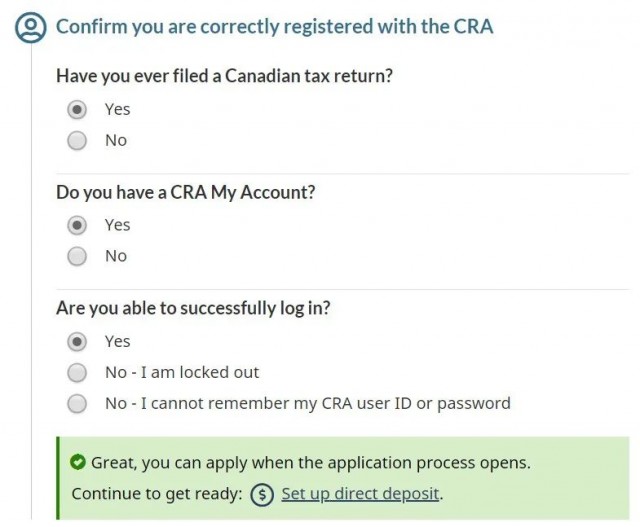Select No for filed a Canadian tax return
The width and height of the screenshot is (640, 527).
coord(77,140)
